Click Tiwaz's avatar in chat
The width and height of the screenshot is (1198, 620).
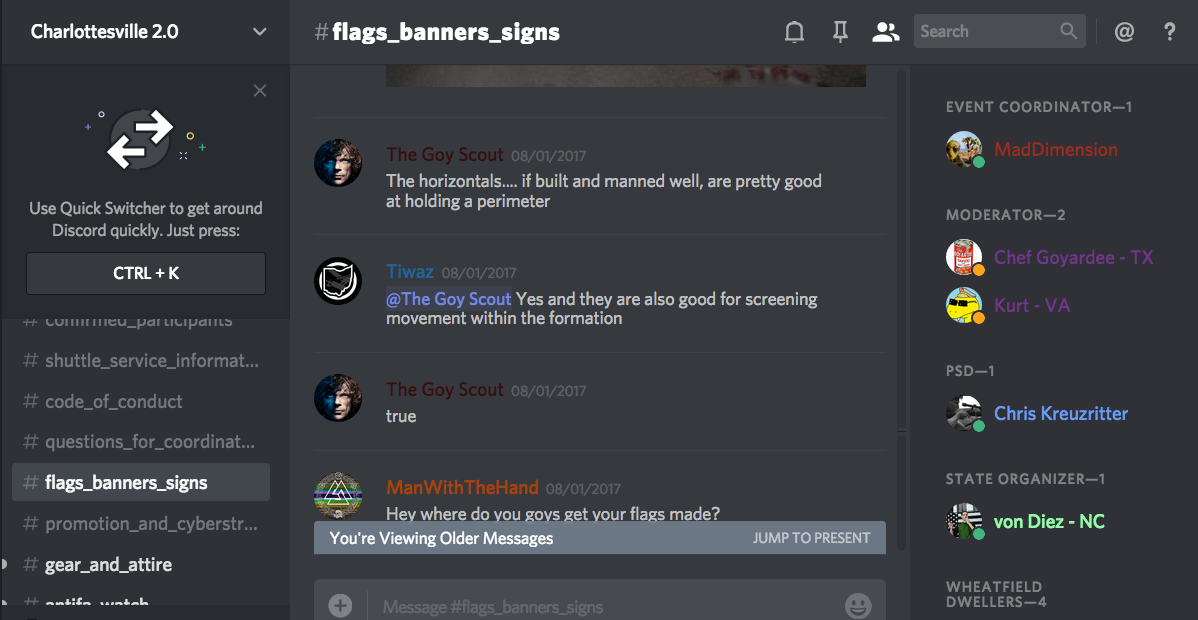(338, 281)
